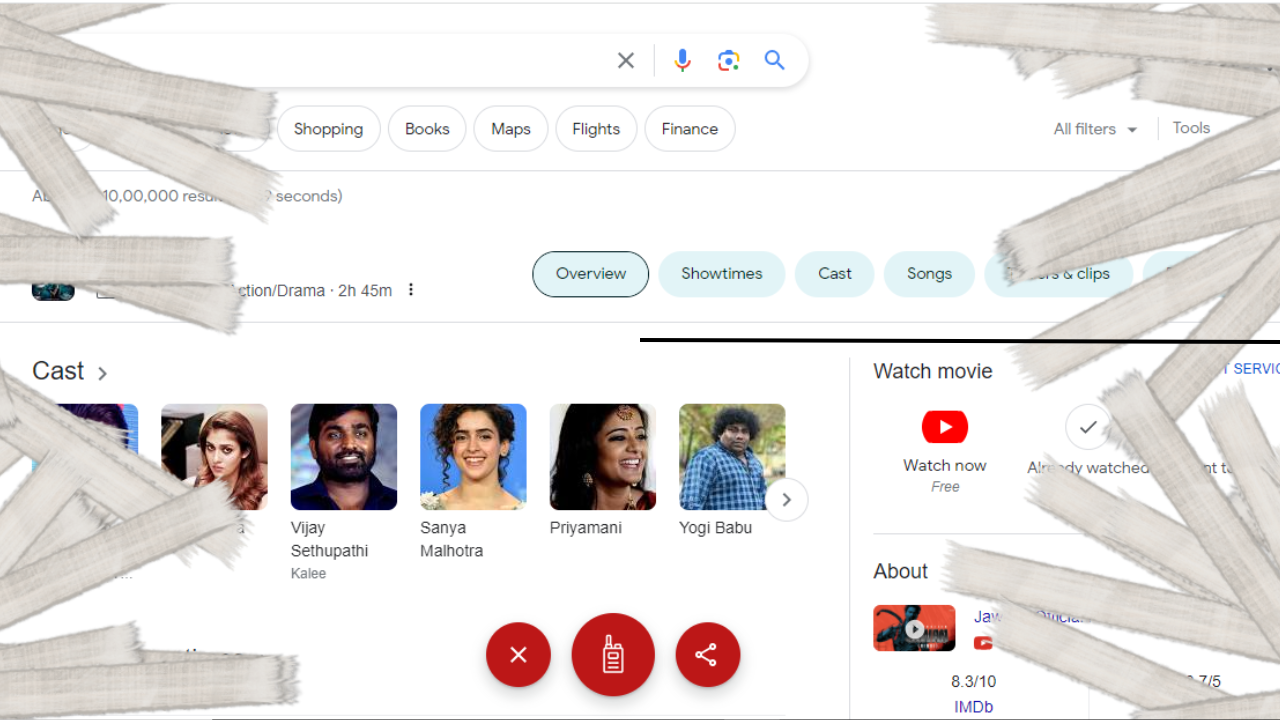Open the IMDb rating link
This screenshot has width=1280, height=720.
(x=973, y=707)
